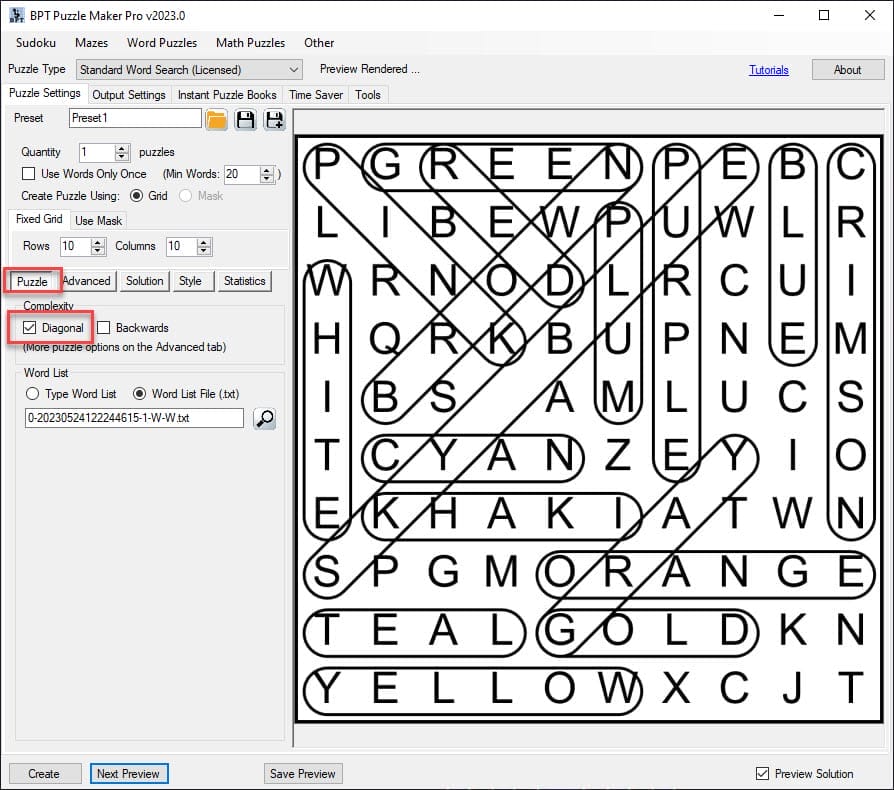Viewport: 894px width, 790px height.
Task: Click the Statistics button
Action: pos(244,281)
